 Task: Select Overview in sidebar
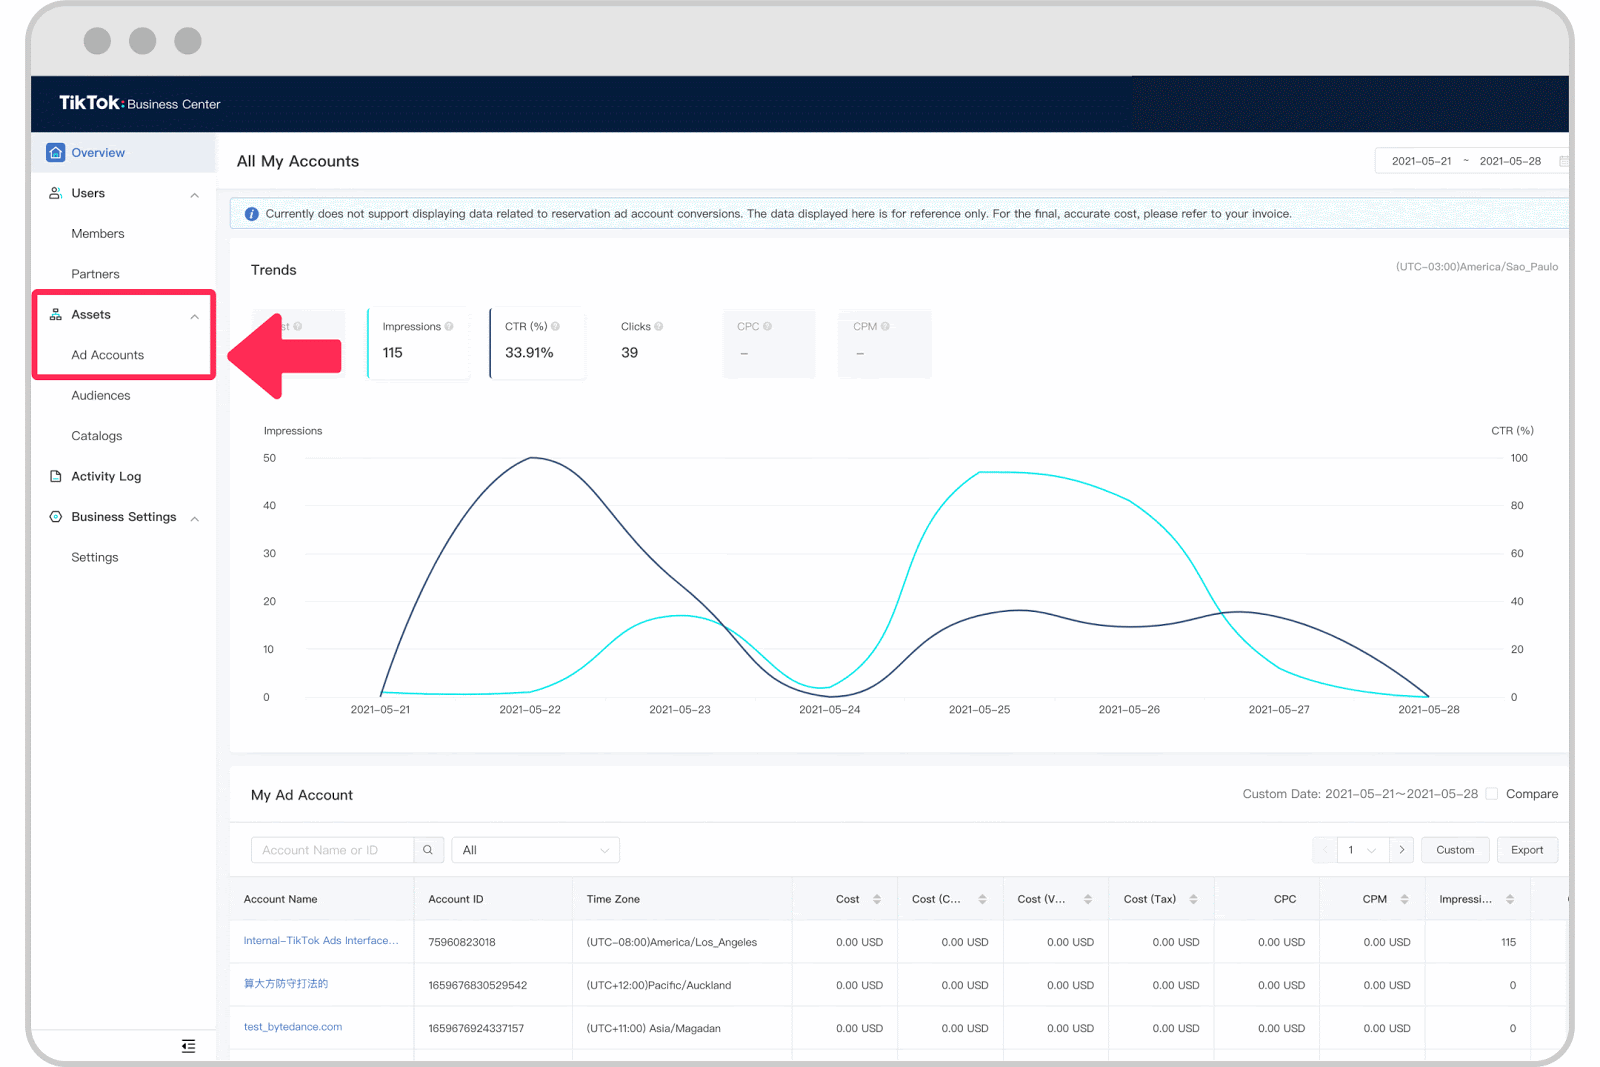tap(124, 153)
